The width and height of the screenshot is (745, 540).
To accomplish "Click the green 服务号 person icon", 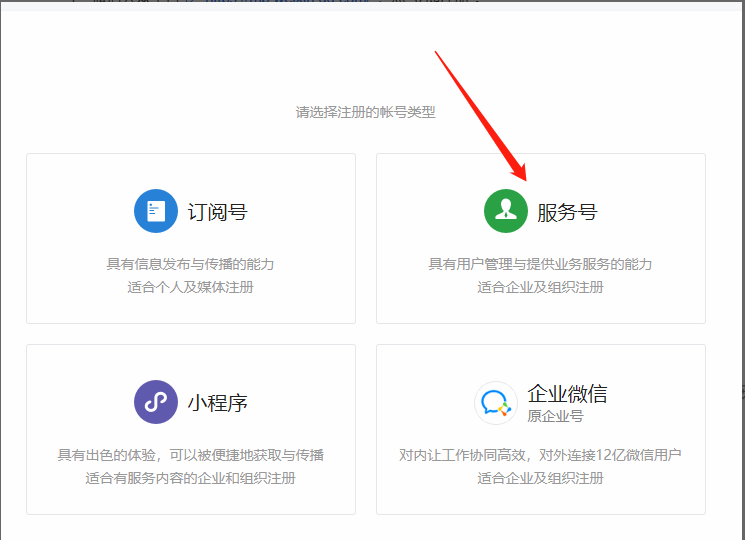I will tap(505, 211).
